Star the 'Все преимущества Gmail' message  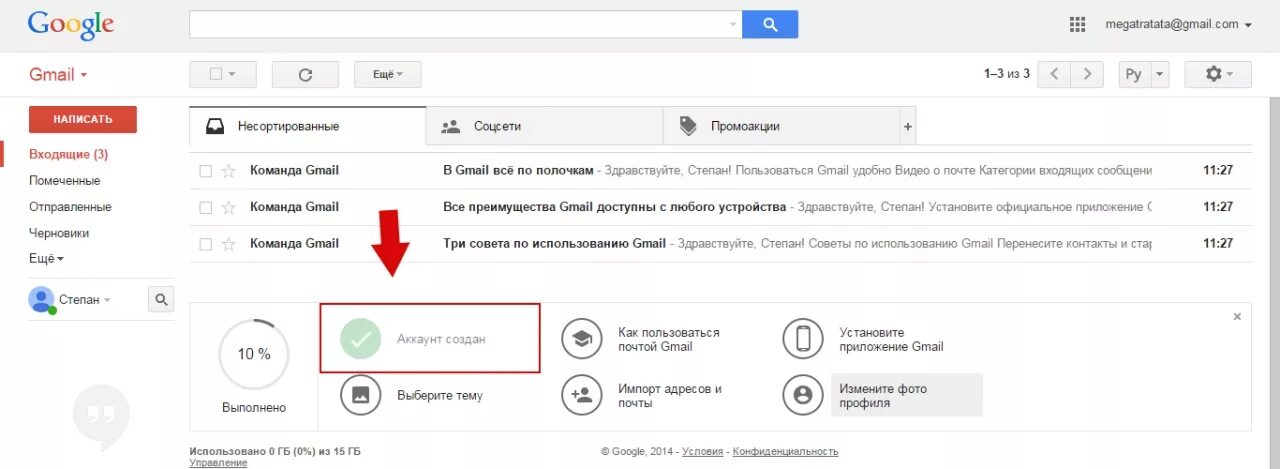point(228,207)
